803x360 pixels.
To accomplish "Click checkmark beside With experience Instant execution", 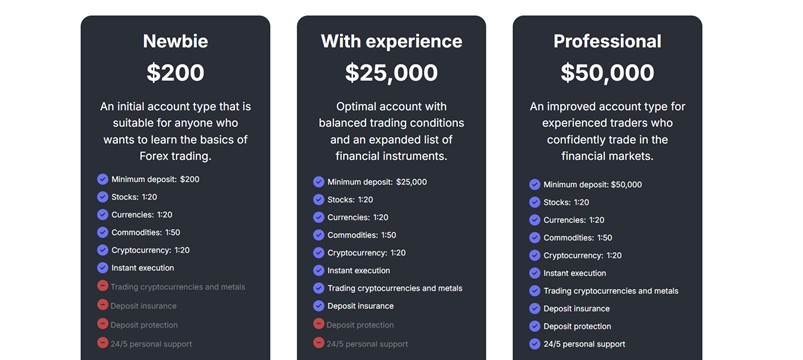I will (x=319, y=270).
